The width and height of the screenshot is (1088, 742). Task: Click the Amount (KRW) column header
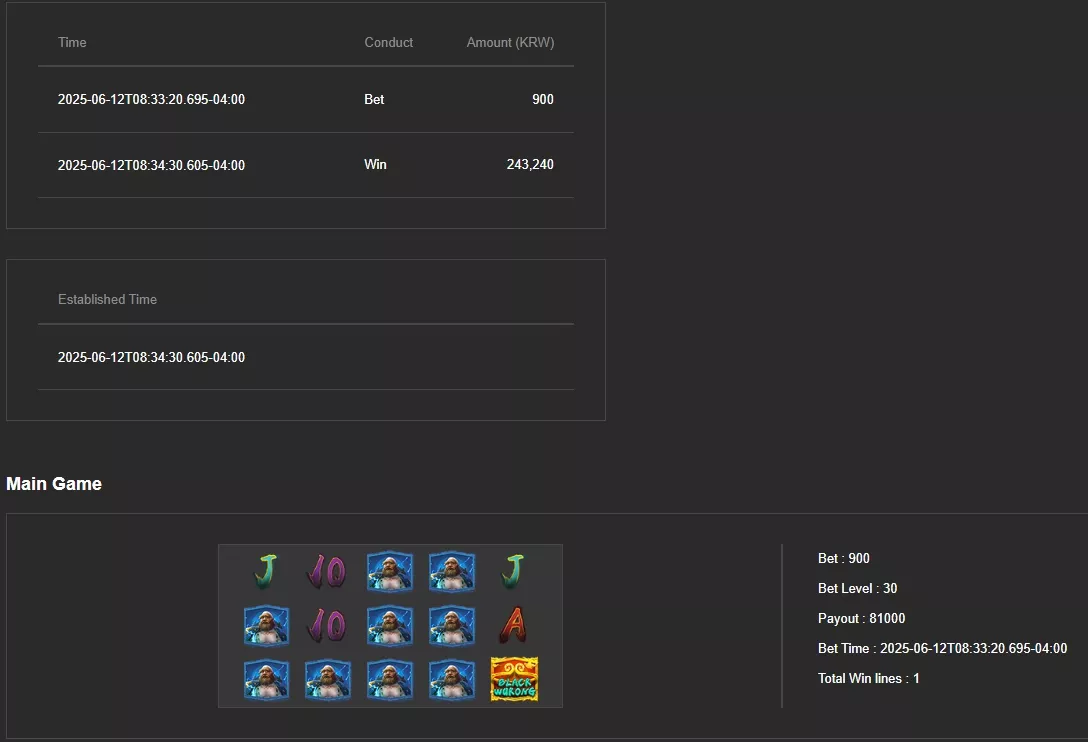click(x=510, y=42)
